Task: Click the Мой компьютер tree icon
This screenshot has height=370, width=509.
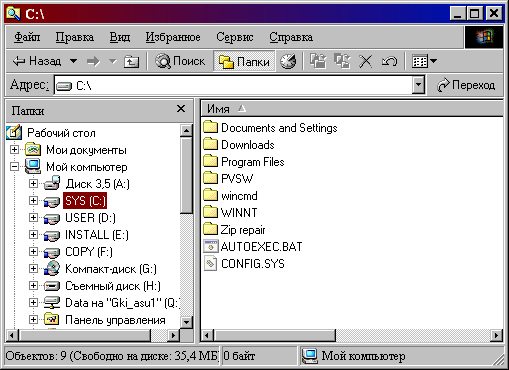Action: [x=33, y=166]
